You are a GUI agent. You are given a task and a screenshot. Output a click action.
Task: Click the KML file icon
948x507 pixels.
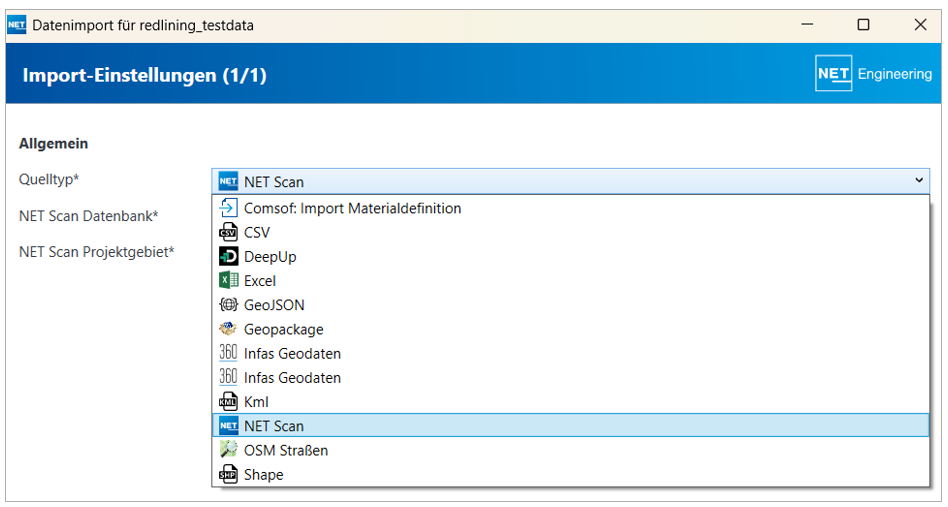(x=228, y=401)
